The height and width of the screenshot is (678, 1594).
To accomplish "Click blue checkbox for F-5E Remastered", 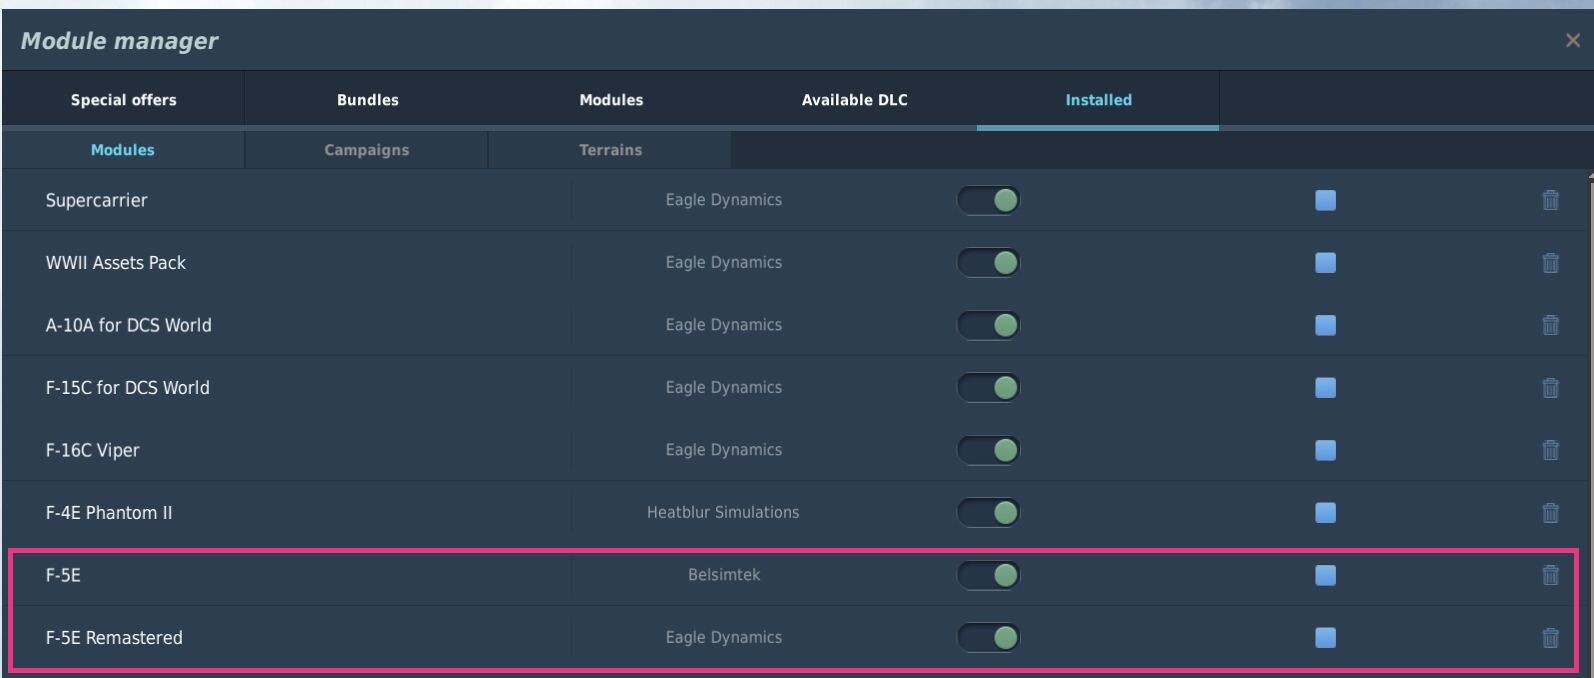I will [1325, 638].
